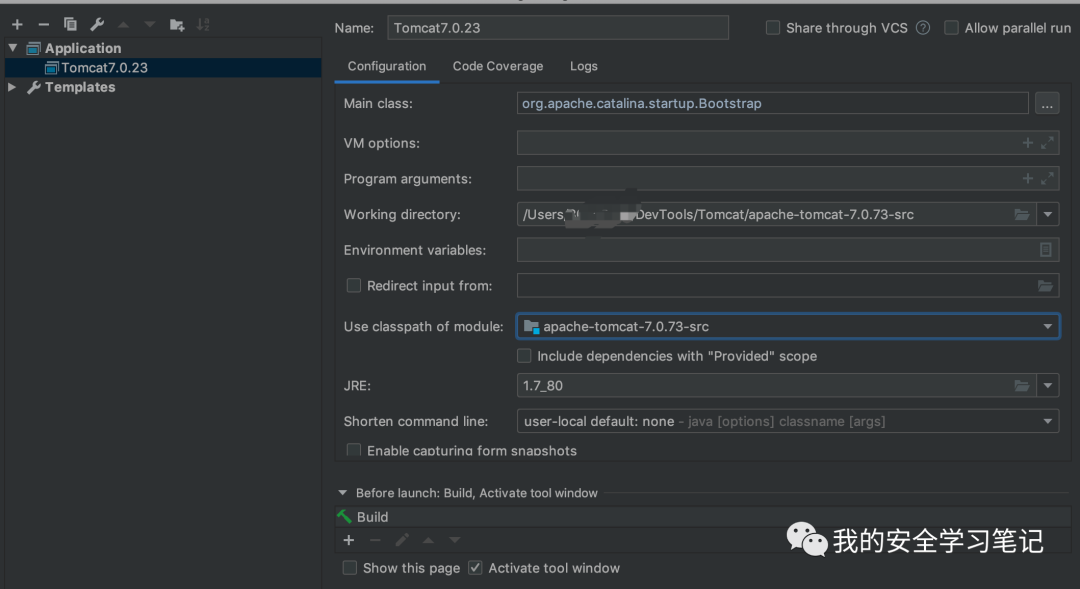Browse for JRE folder icon
The image size is (1080, 589).
coord(1021,386)
